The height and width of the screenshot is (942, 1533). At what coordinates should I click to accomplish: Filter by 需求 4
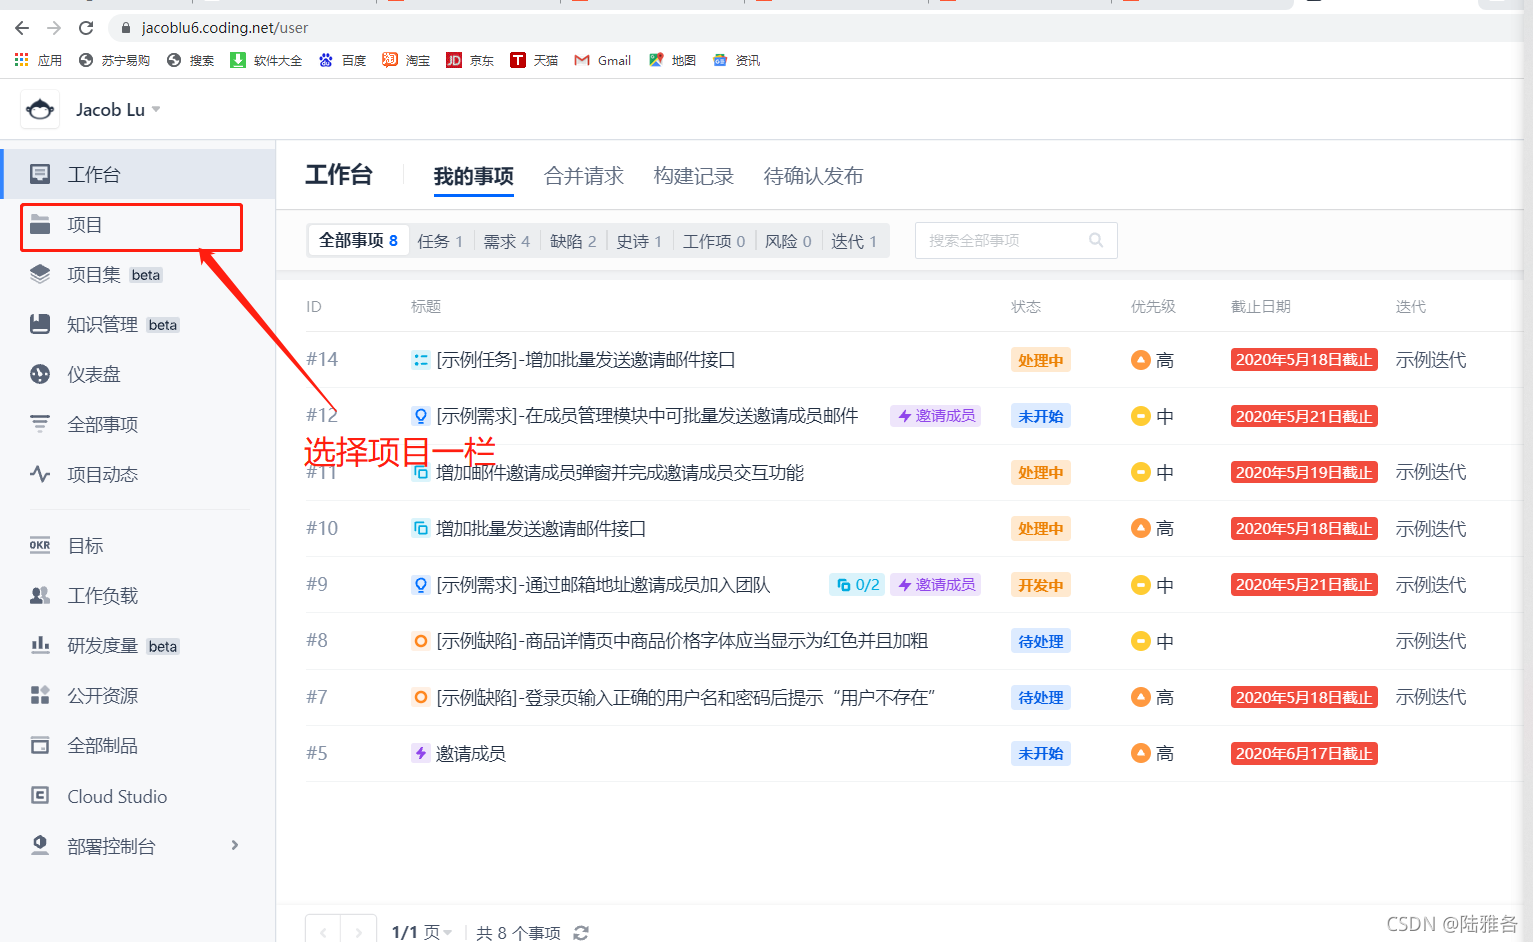coord(506,241)
